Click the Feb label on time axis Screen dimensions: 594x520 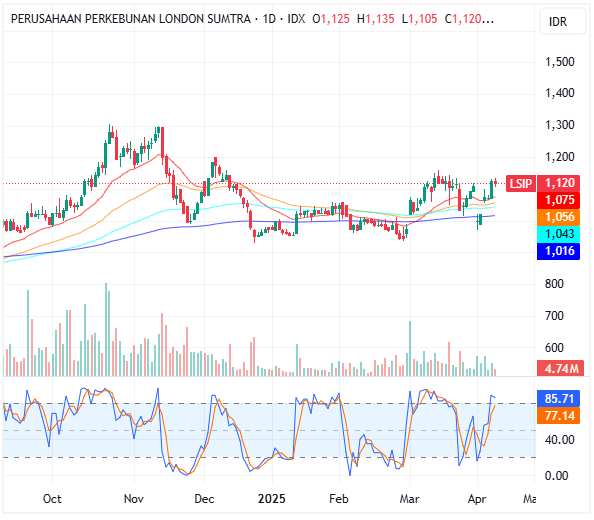pos(339,499)
